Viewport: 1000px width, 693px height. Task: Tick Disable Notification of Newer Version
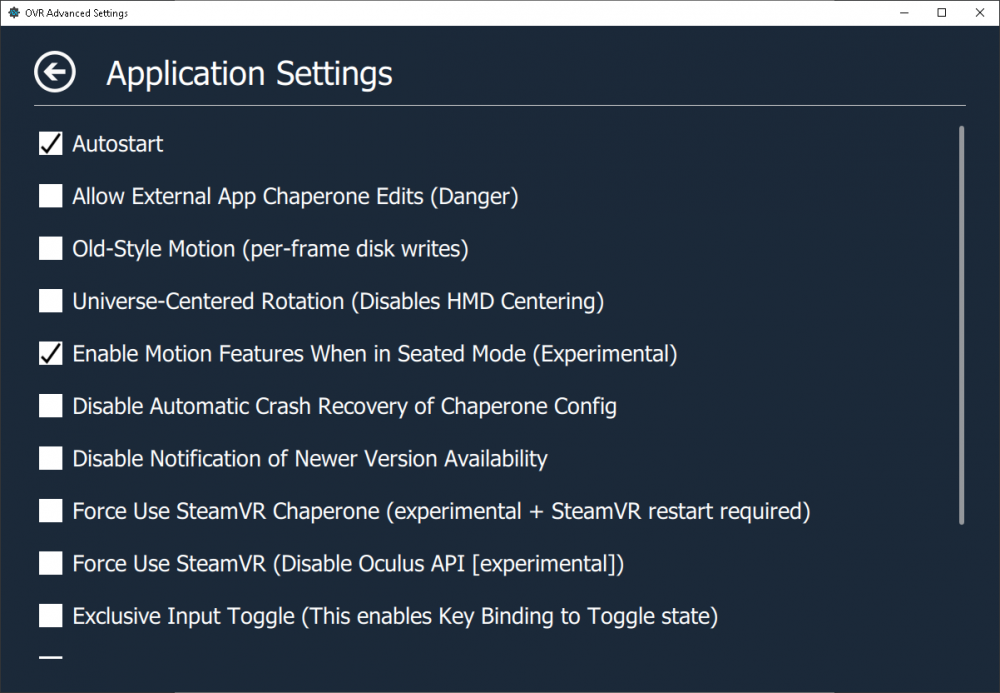point(51,459)
